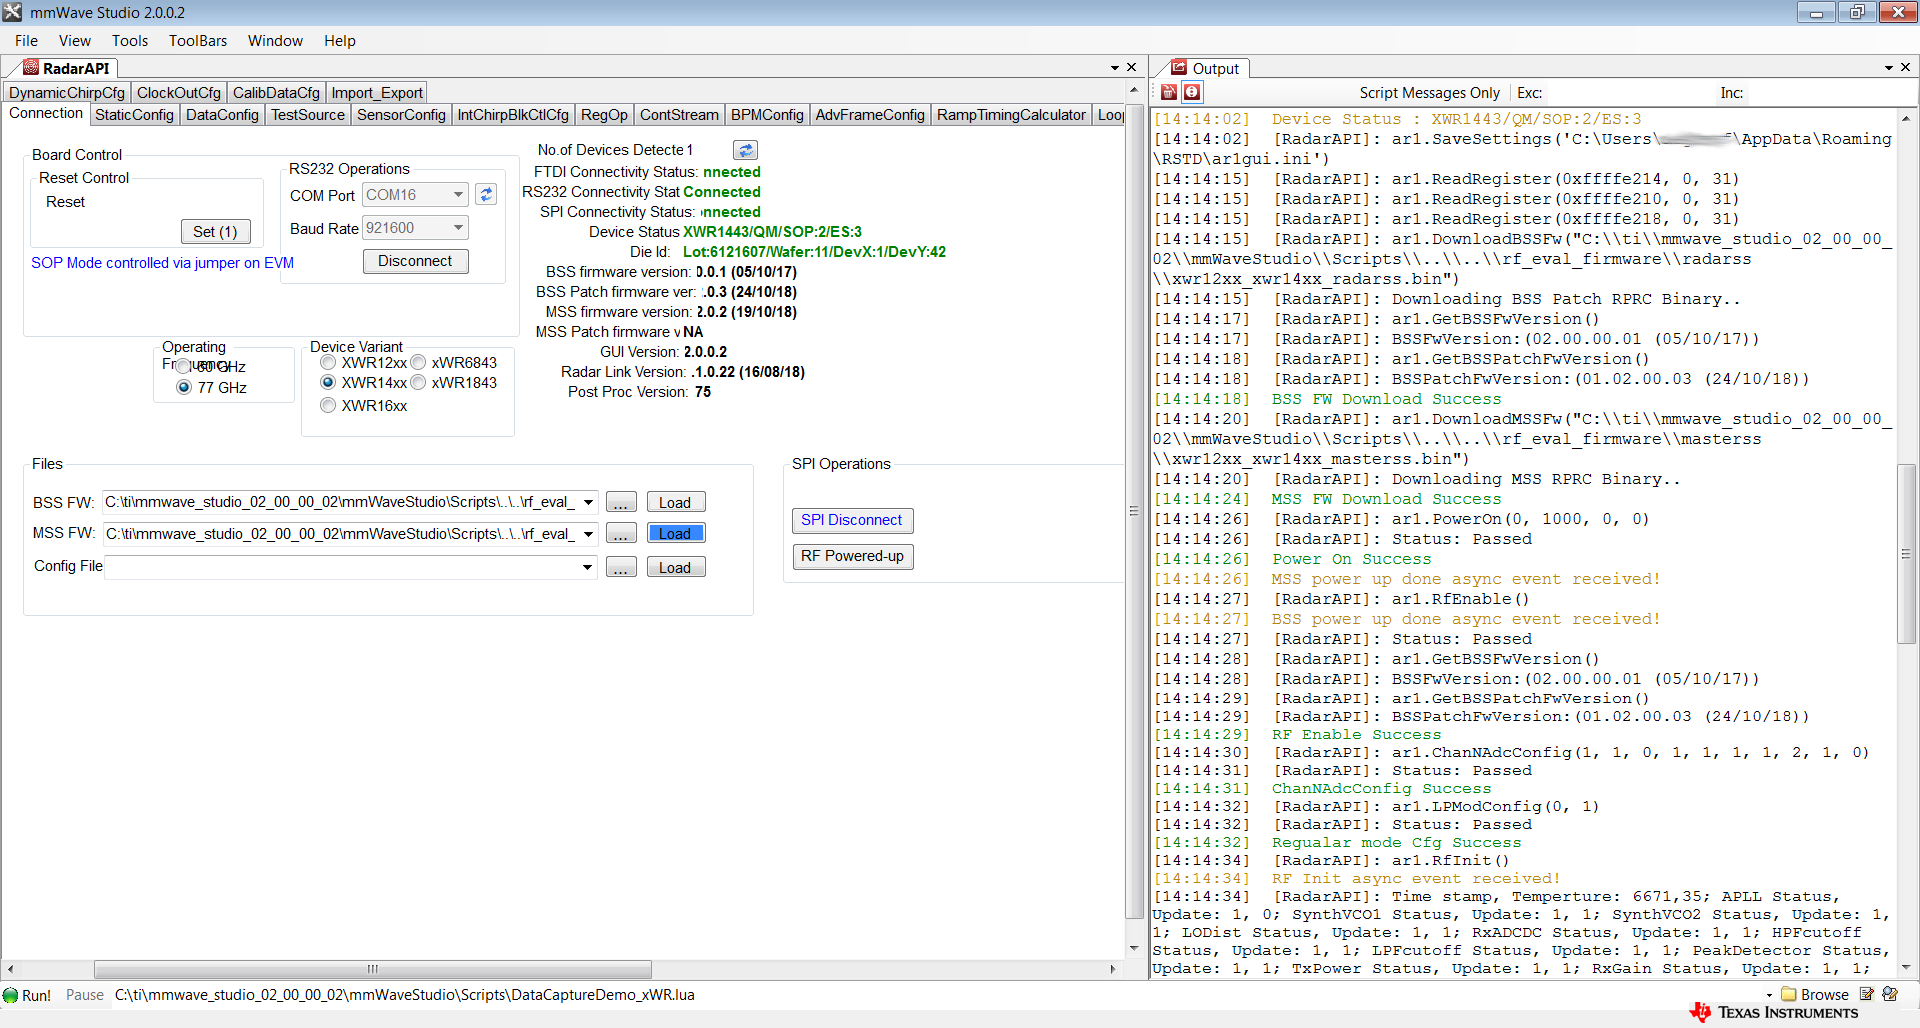Browse for the MSS FW file
The height and width of the screenshot is (1028, 1920).
point(621,534)
